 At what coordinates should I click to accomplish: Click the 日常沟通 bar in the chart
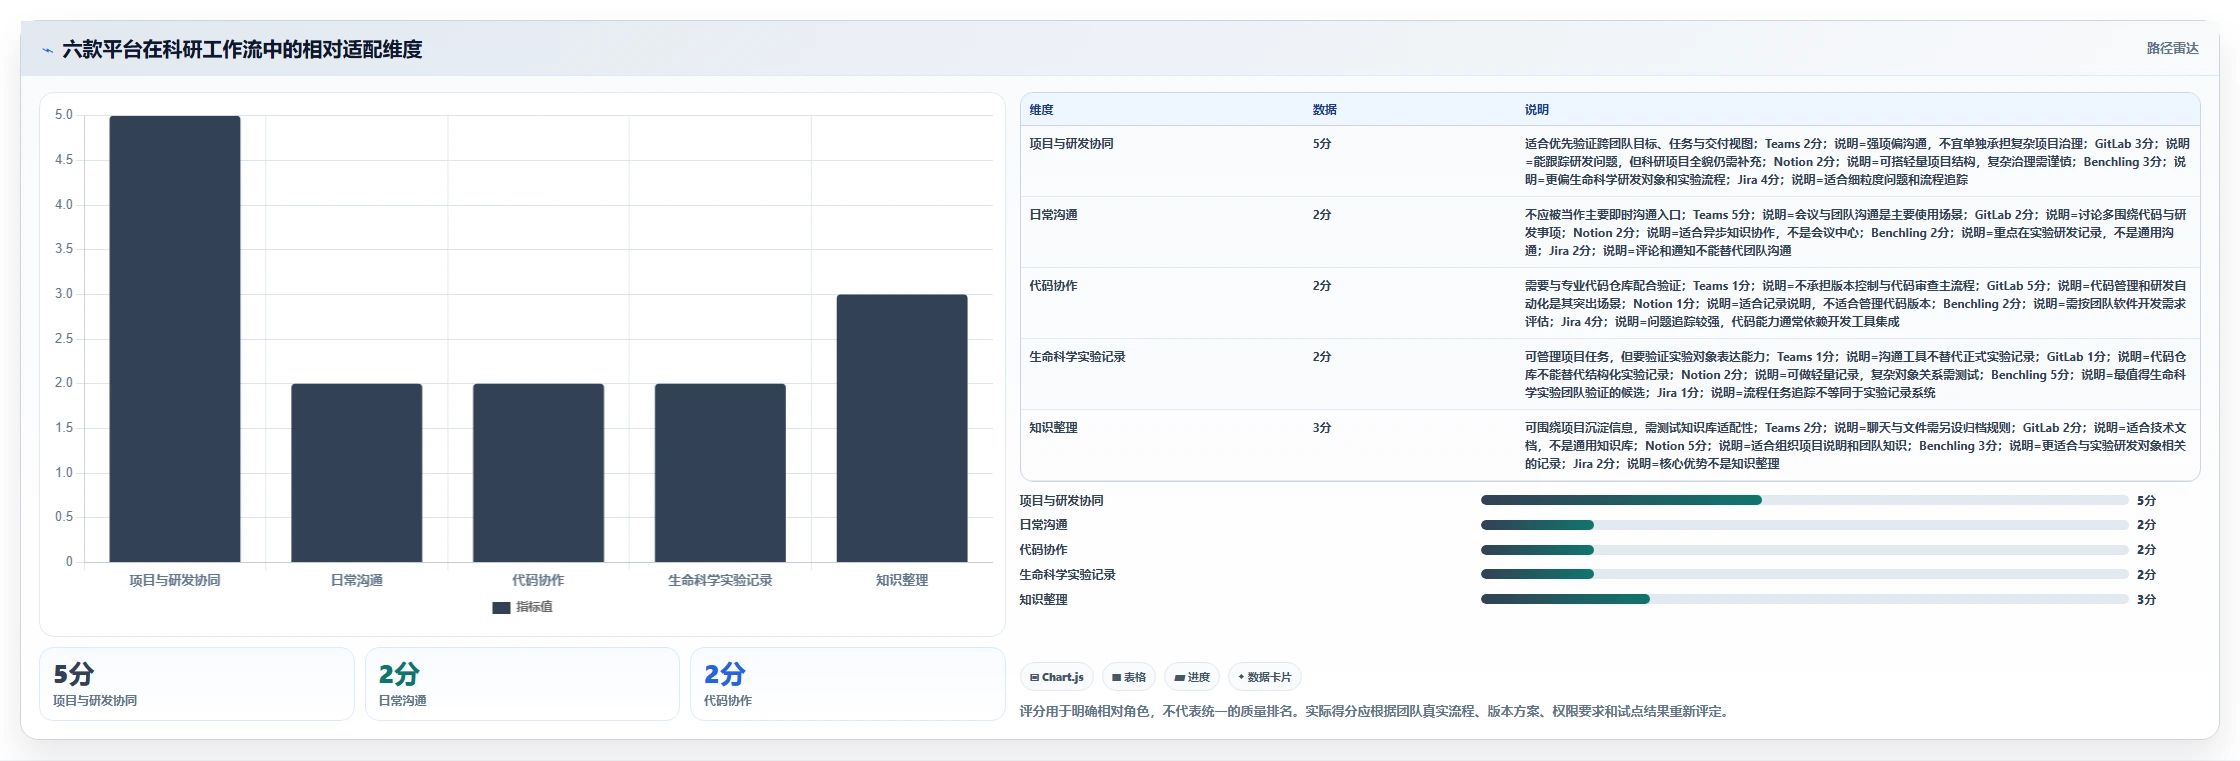tap(357, 473)
